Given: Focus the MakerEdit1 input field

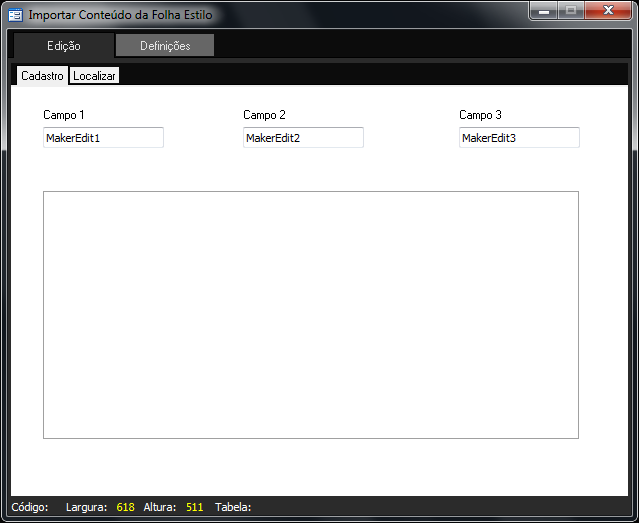Looking at the screenshot, I should tap(103, 138).
